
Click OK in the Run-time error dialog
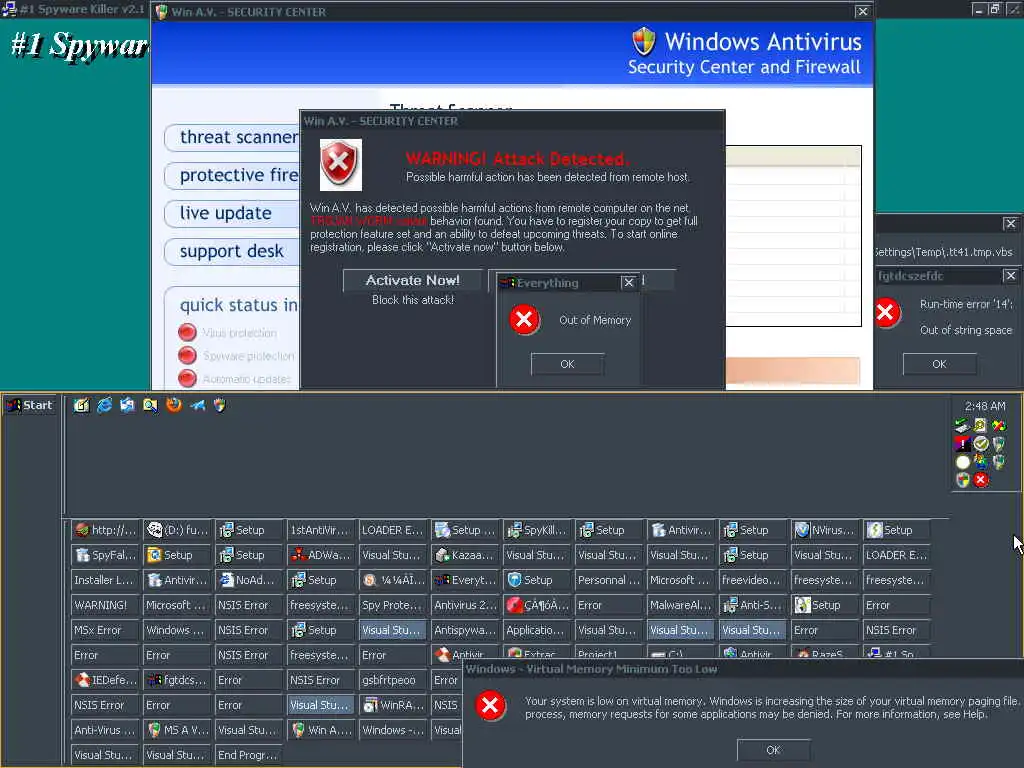939,364
